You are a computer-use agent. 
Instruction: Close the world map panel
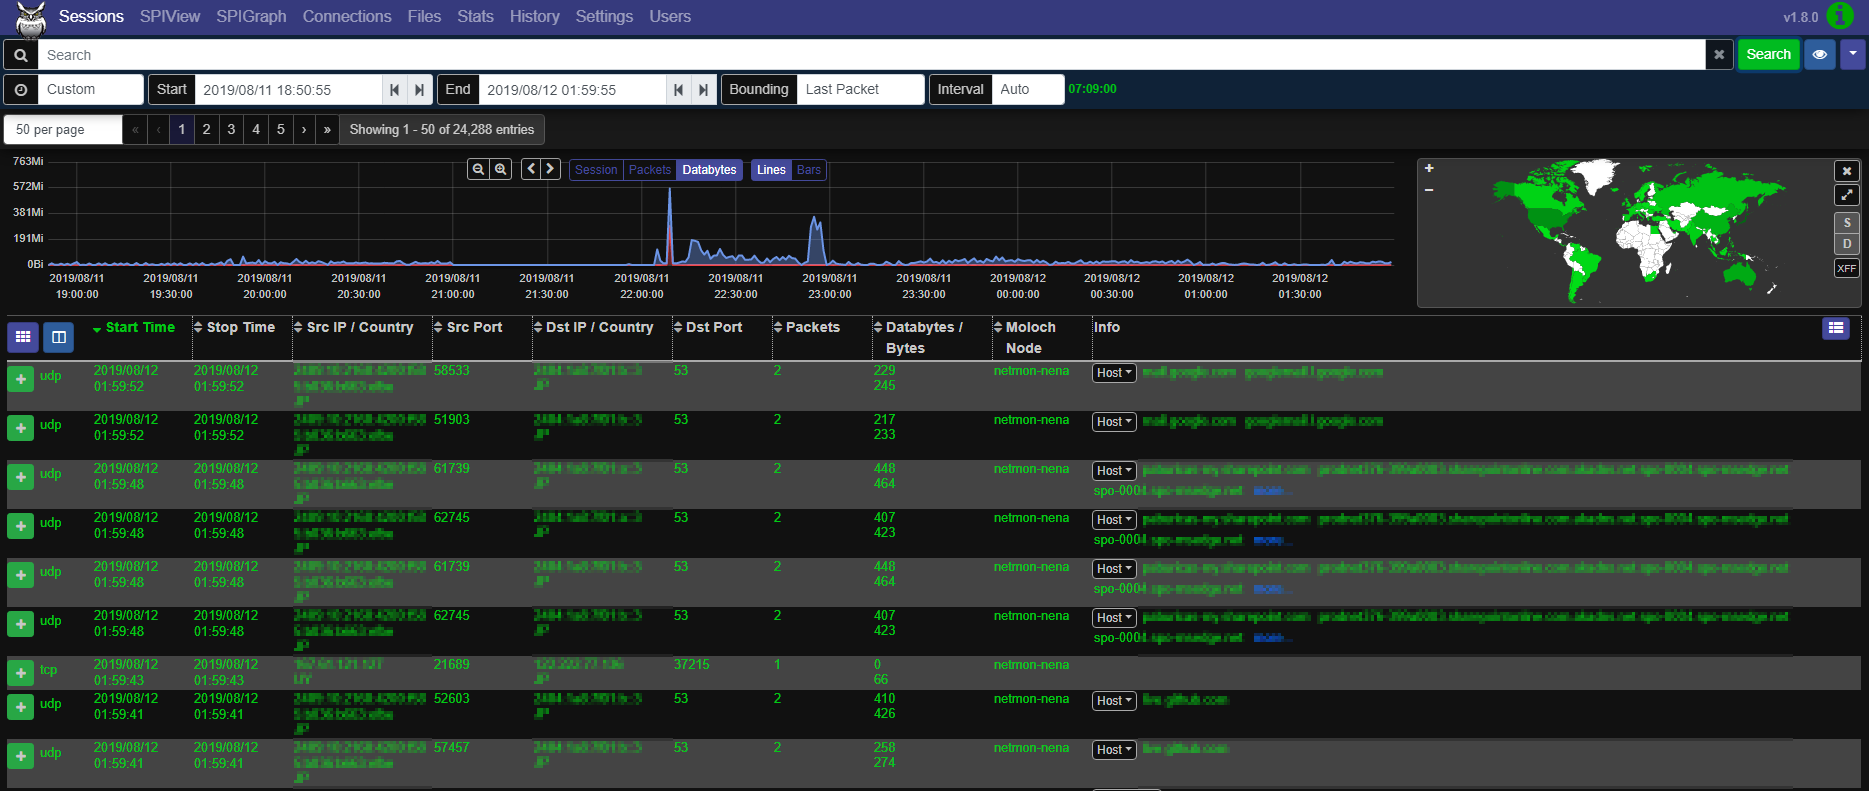tap(1846, 171)
